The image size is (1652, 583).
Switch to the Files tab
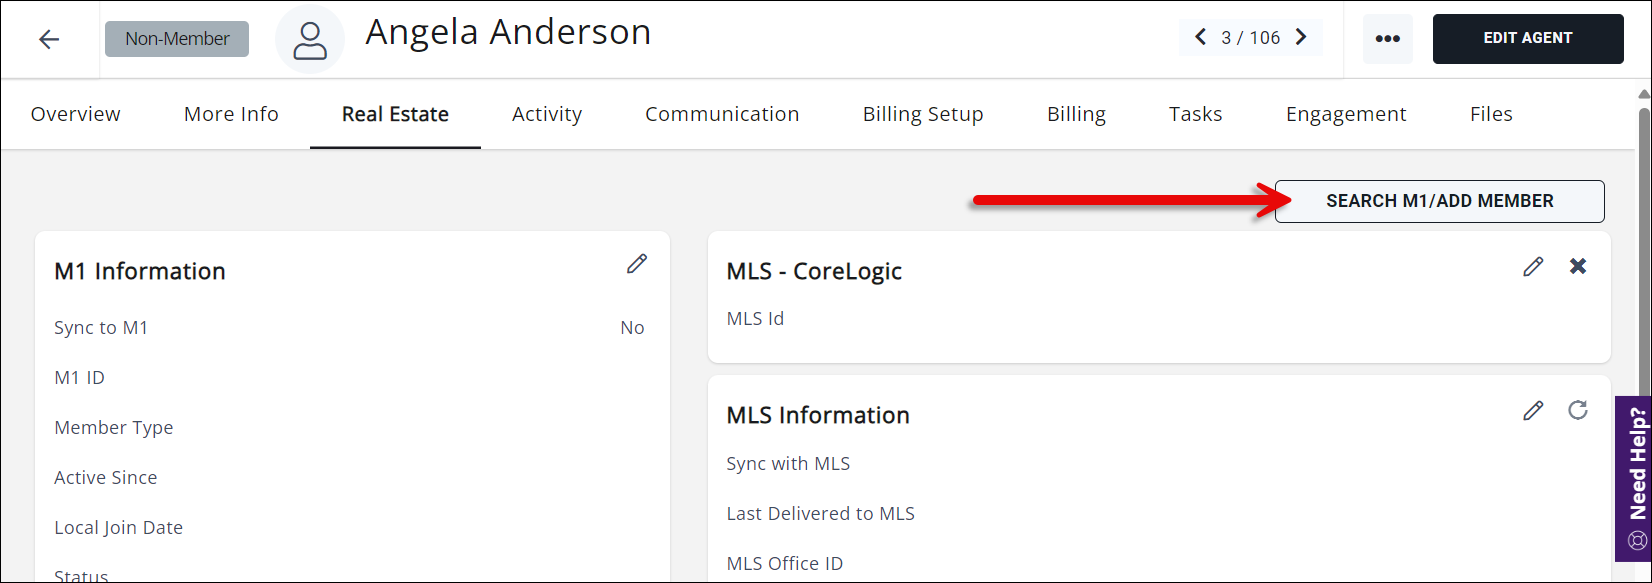tap(1491, 114)
